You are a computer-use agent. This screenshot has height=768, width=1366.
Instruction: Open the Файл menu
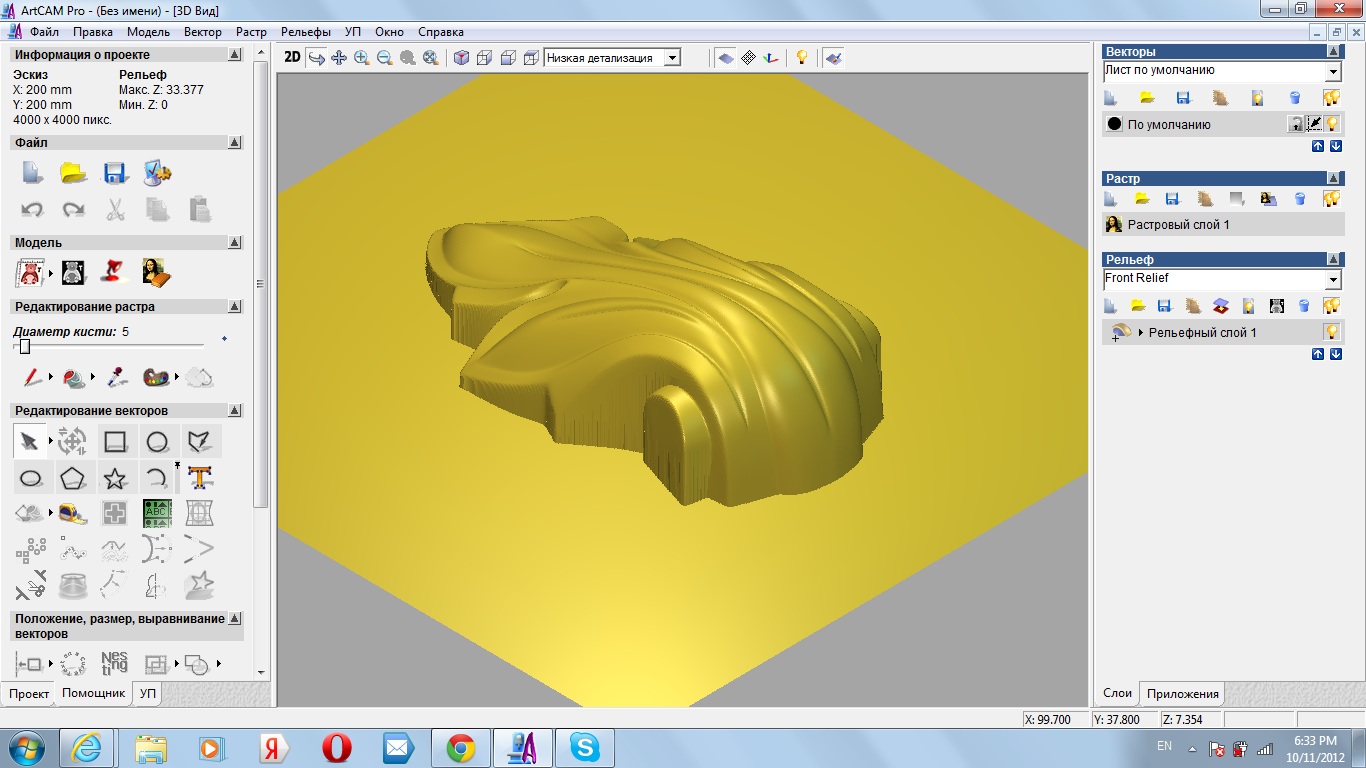click(x=44, y=32)
